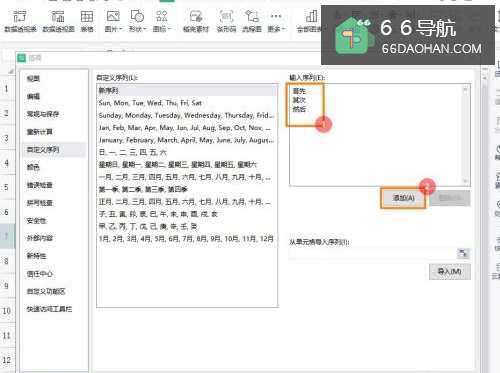The width and height of the screenshot is (500, 373).
Task: Click the 从单元格导入序列 input field
Action: click(x=373, y=253)
